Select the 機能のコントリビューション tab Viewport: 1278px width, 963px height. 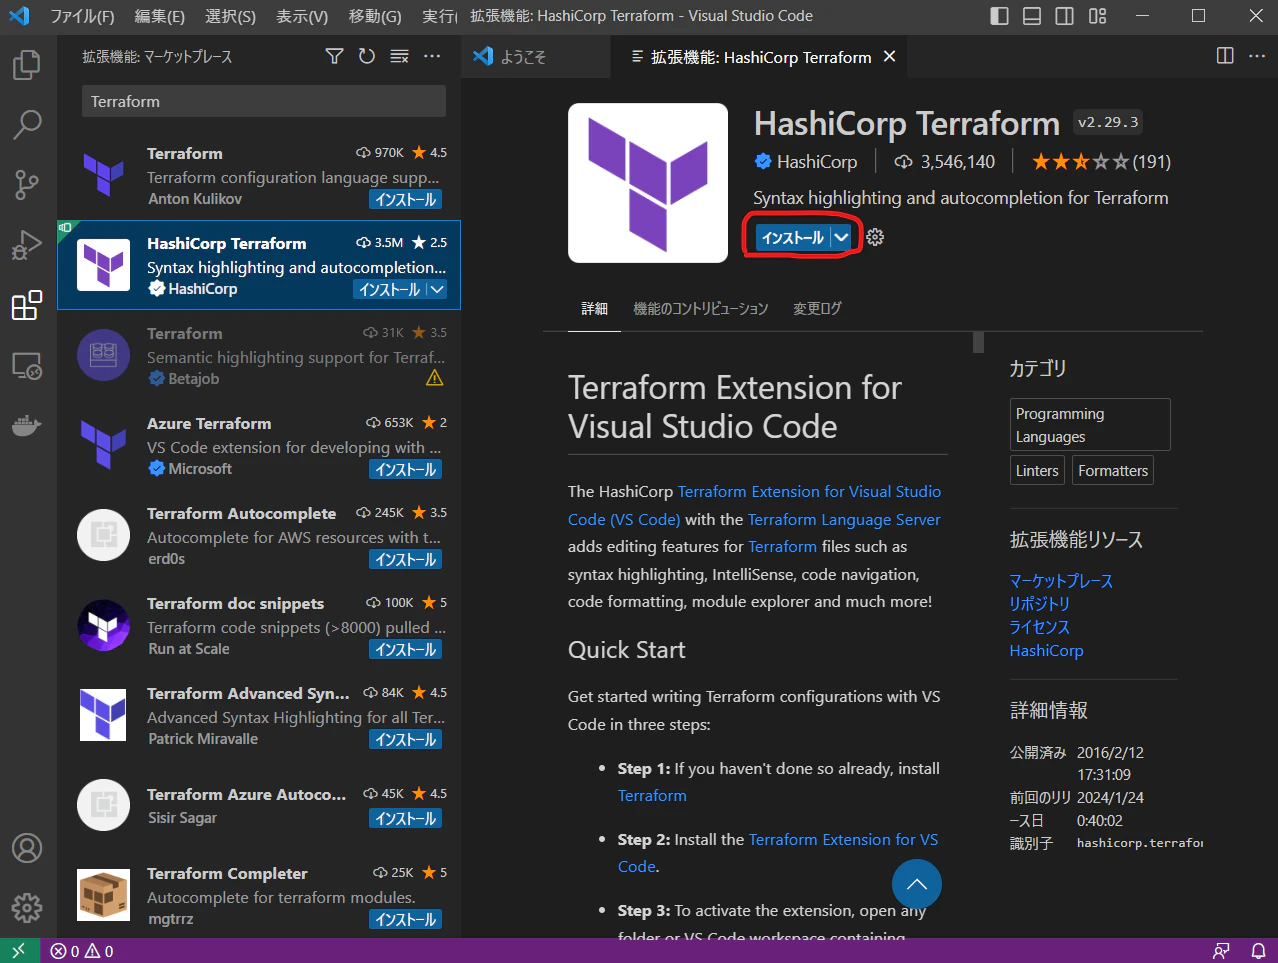[x=700, y=309]
